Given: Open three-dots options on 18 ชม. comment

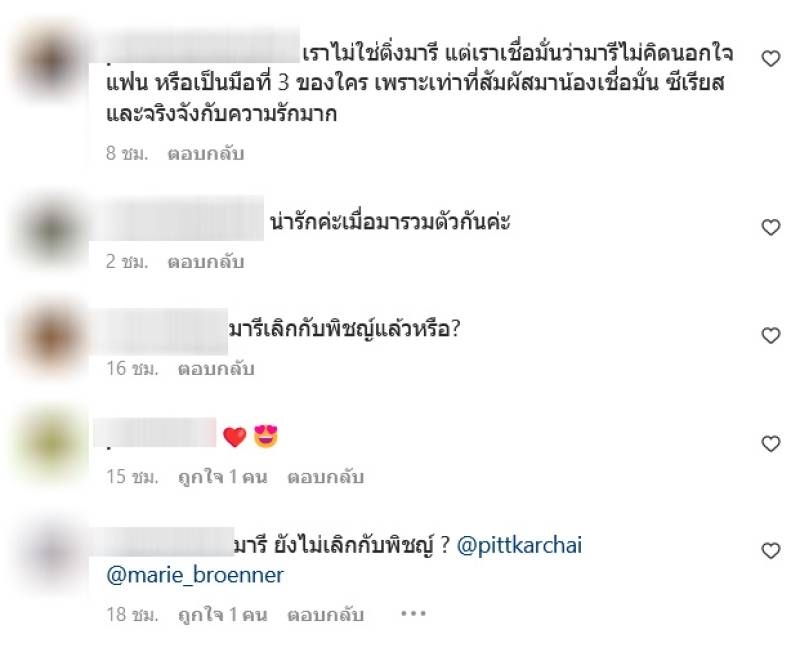Looking at the screenshot, I should [413, 614].
